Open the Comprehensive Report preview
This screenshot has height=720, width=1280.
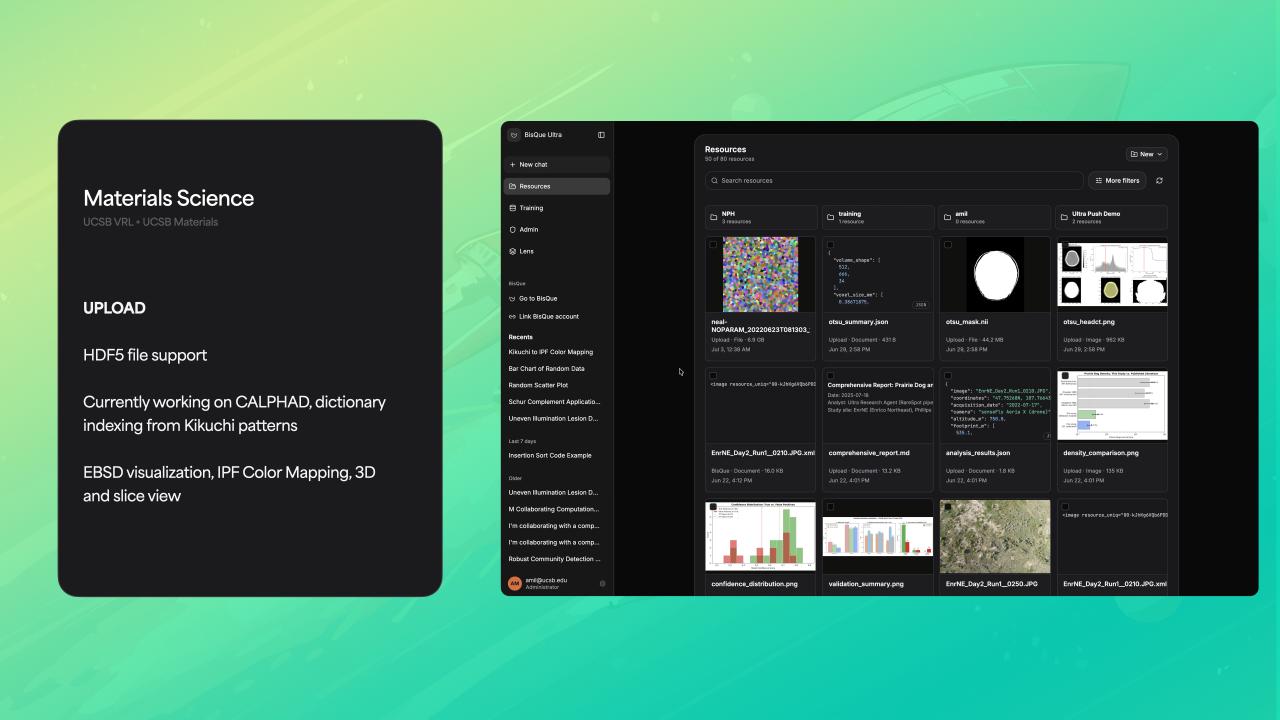[878, 405]
